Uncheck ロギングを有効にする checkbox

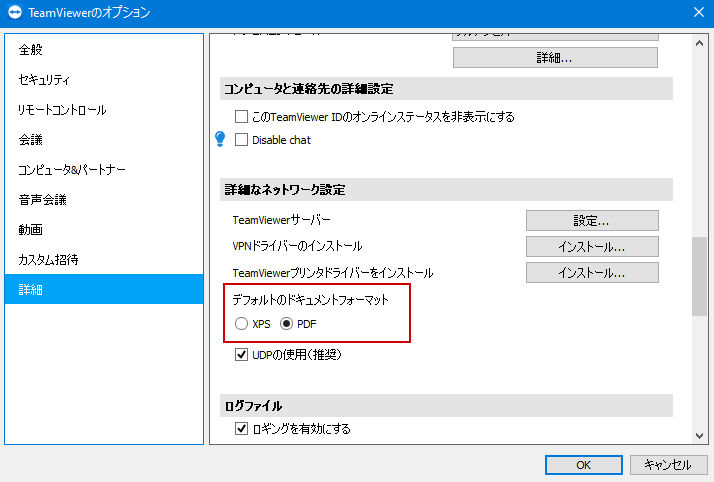coord(241,428)
